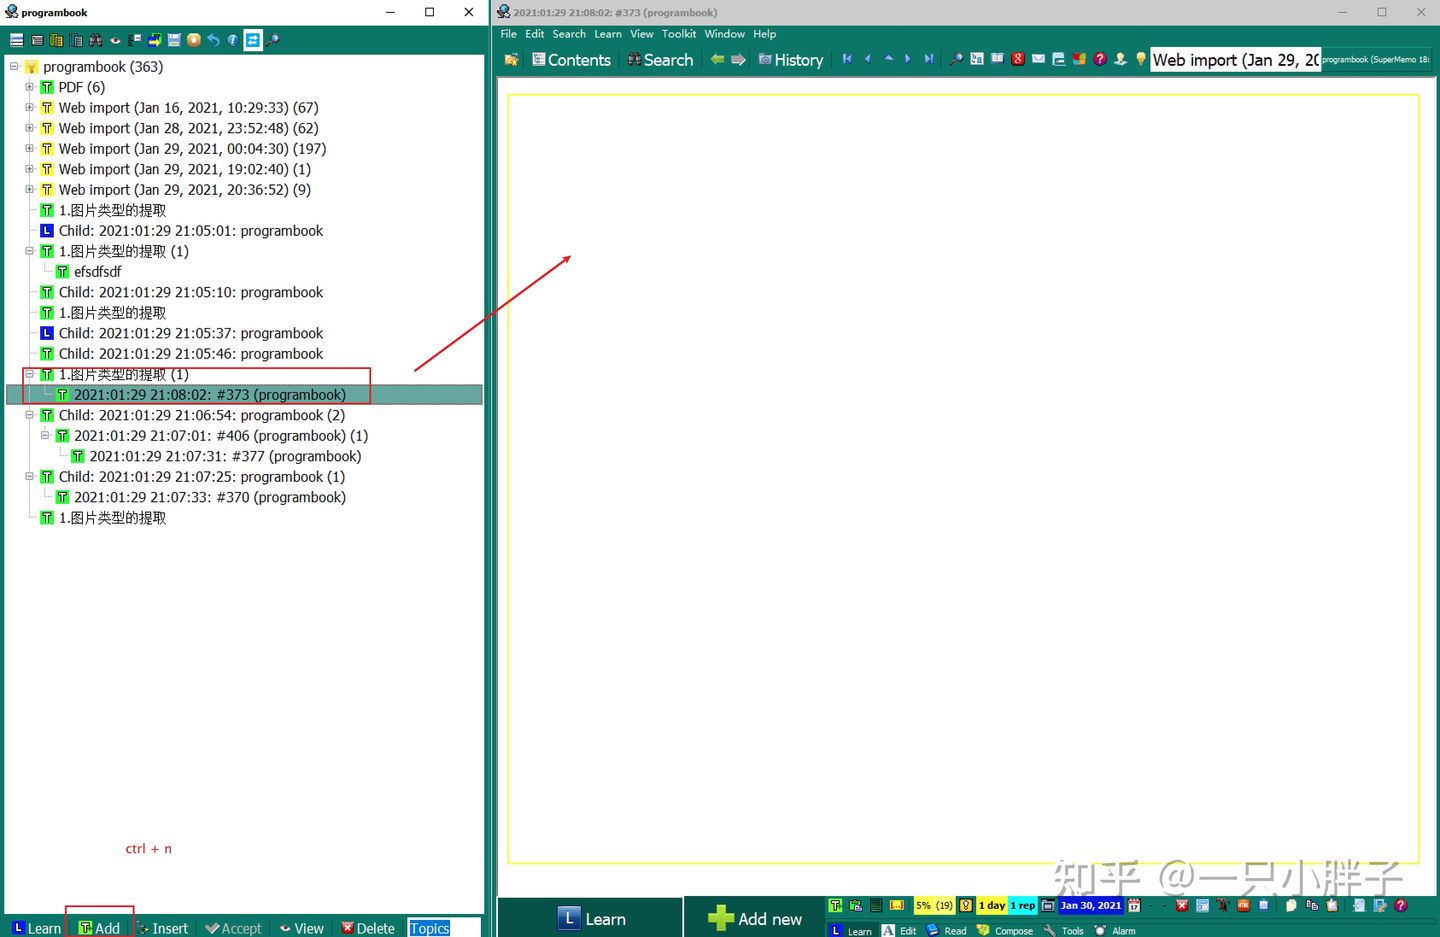Viewport: 1440px width, 937px height.
Task: Click the calendar icon beside Jan 30, 2021
Action: [1134, 905]
